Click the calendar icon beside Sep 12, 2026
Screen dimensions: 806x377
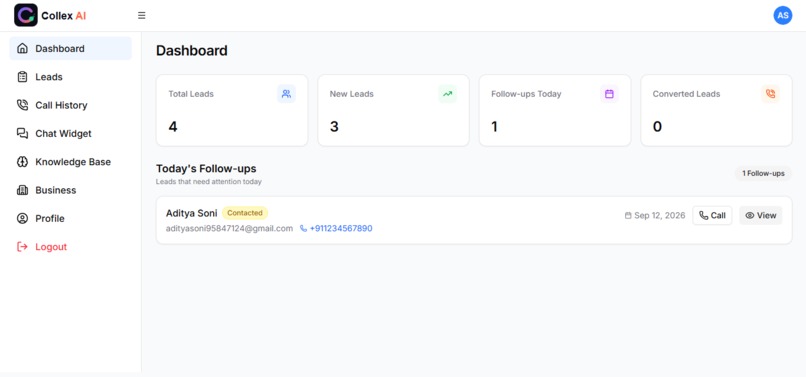628,216
